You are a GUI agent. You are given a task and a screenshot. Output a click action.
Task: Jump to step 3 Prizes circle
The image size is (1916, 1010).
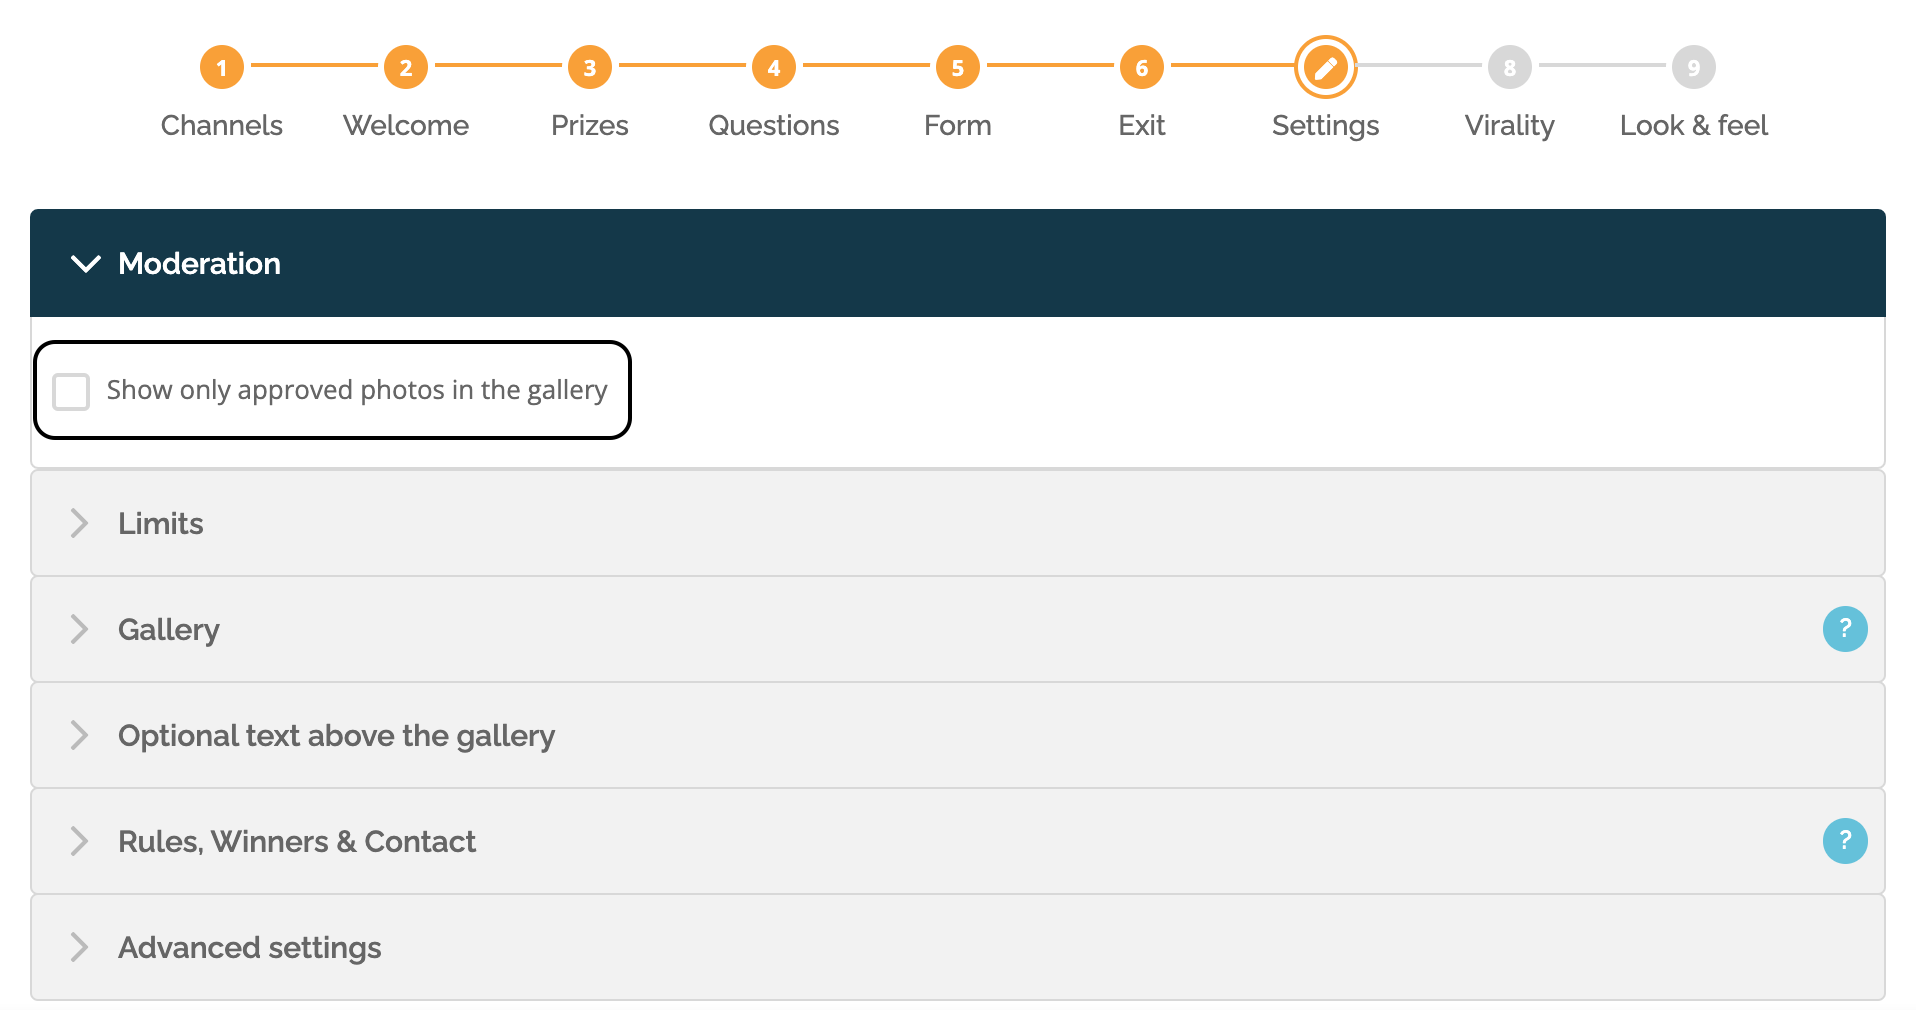click(590, 67)
